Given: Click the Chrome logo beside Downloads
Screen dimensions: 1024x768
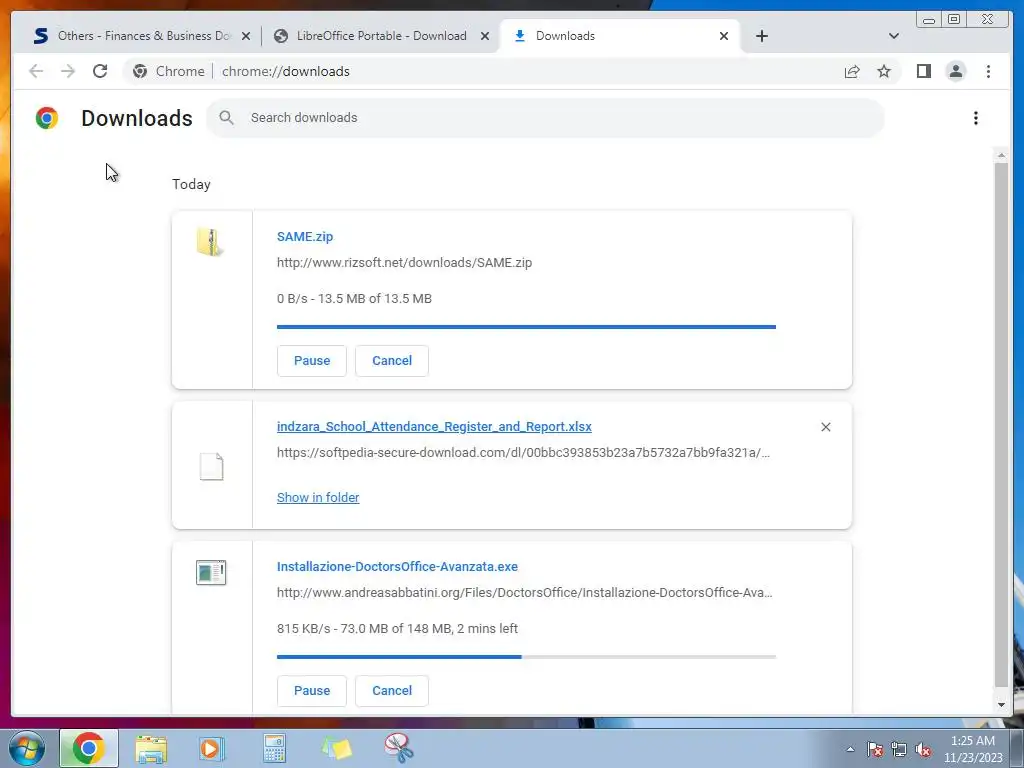Looking at the screenshot, I should click(x=46, y=118).
